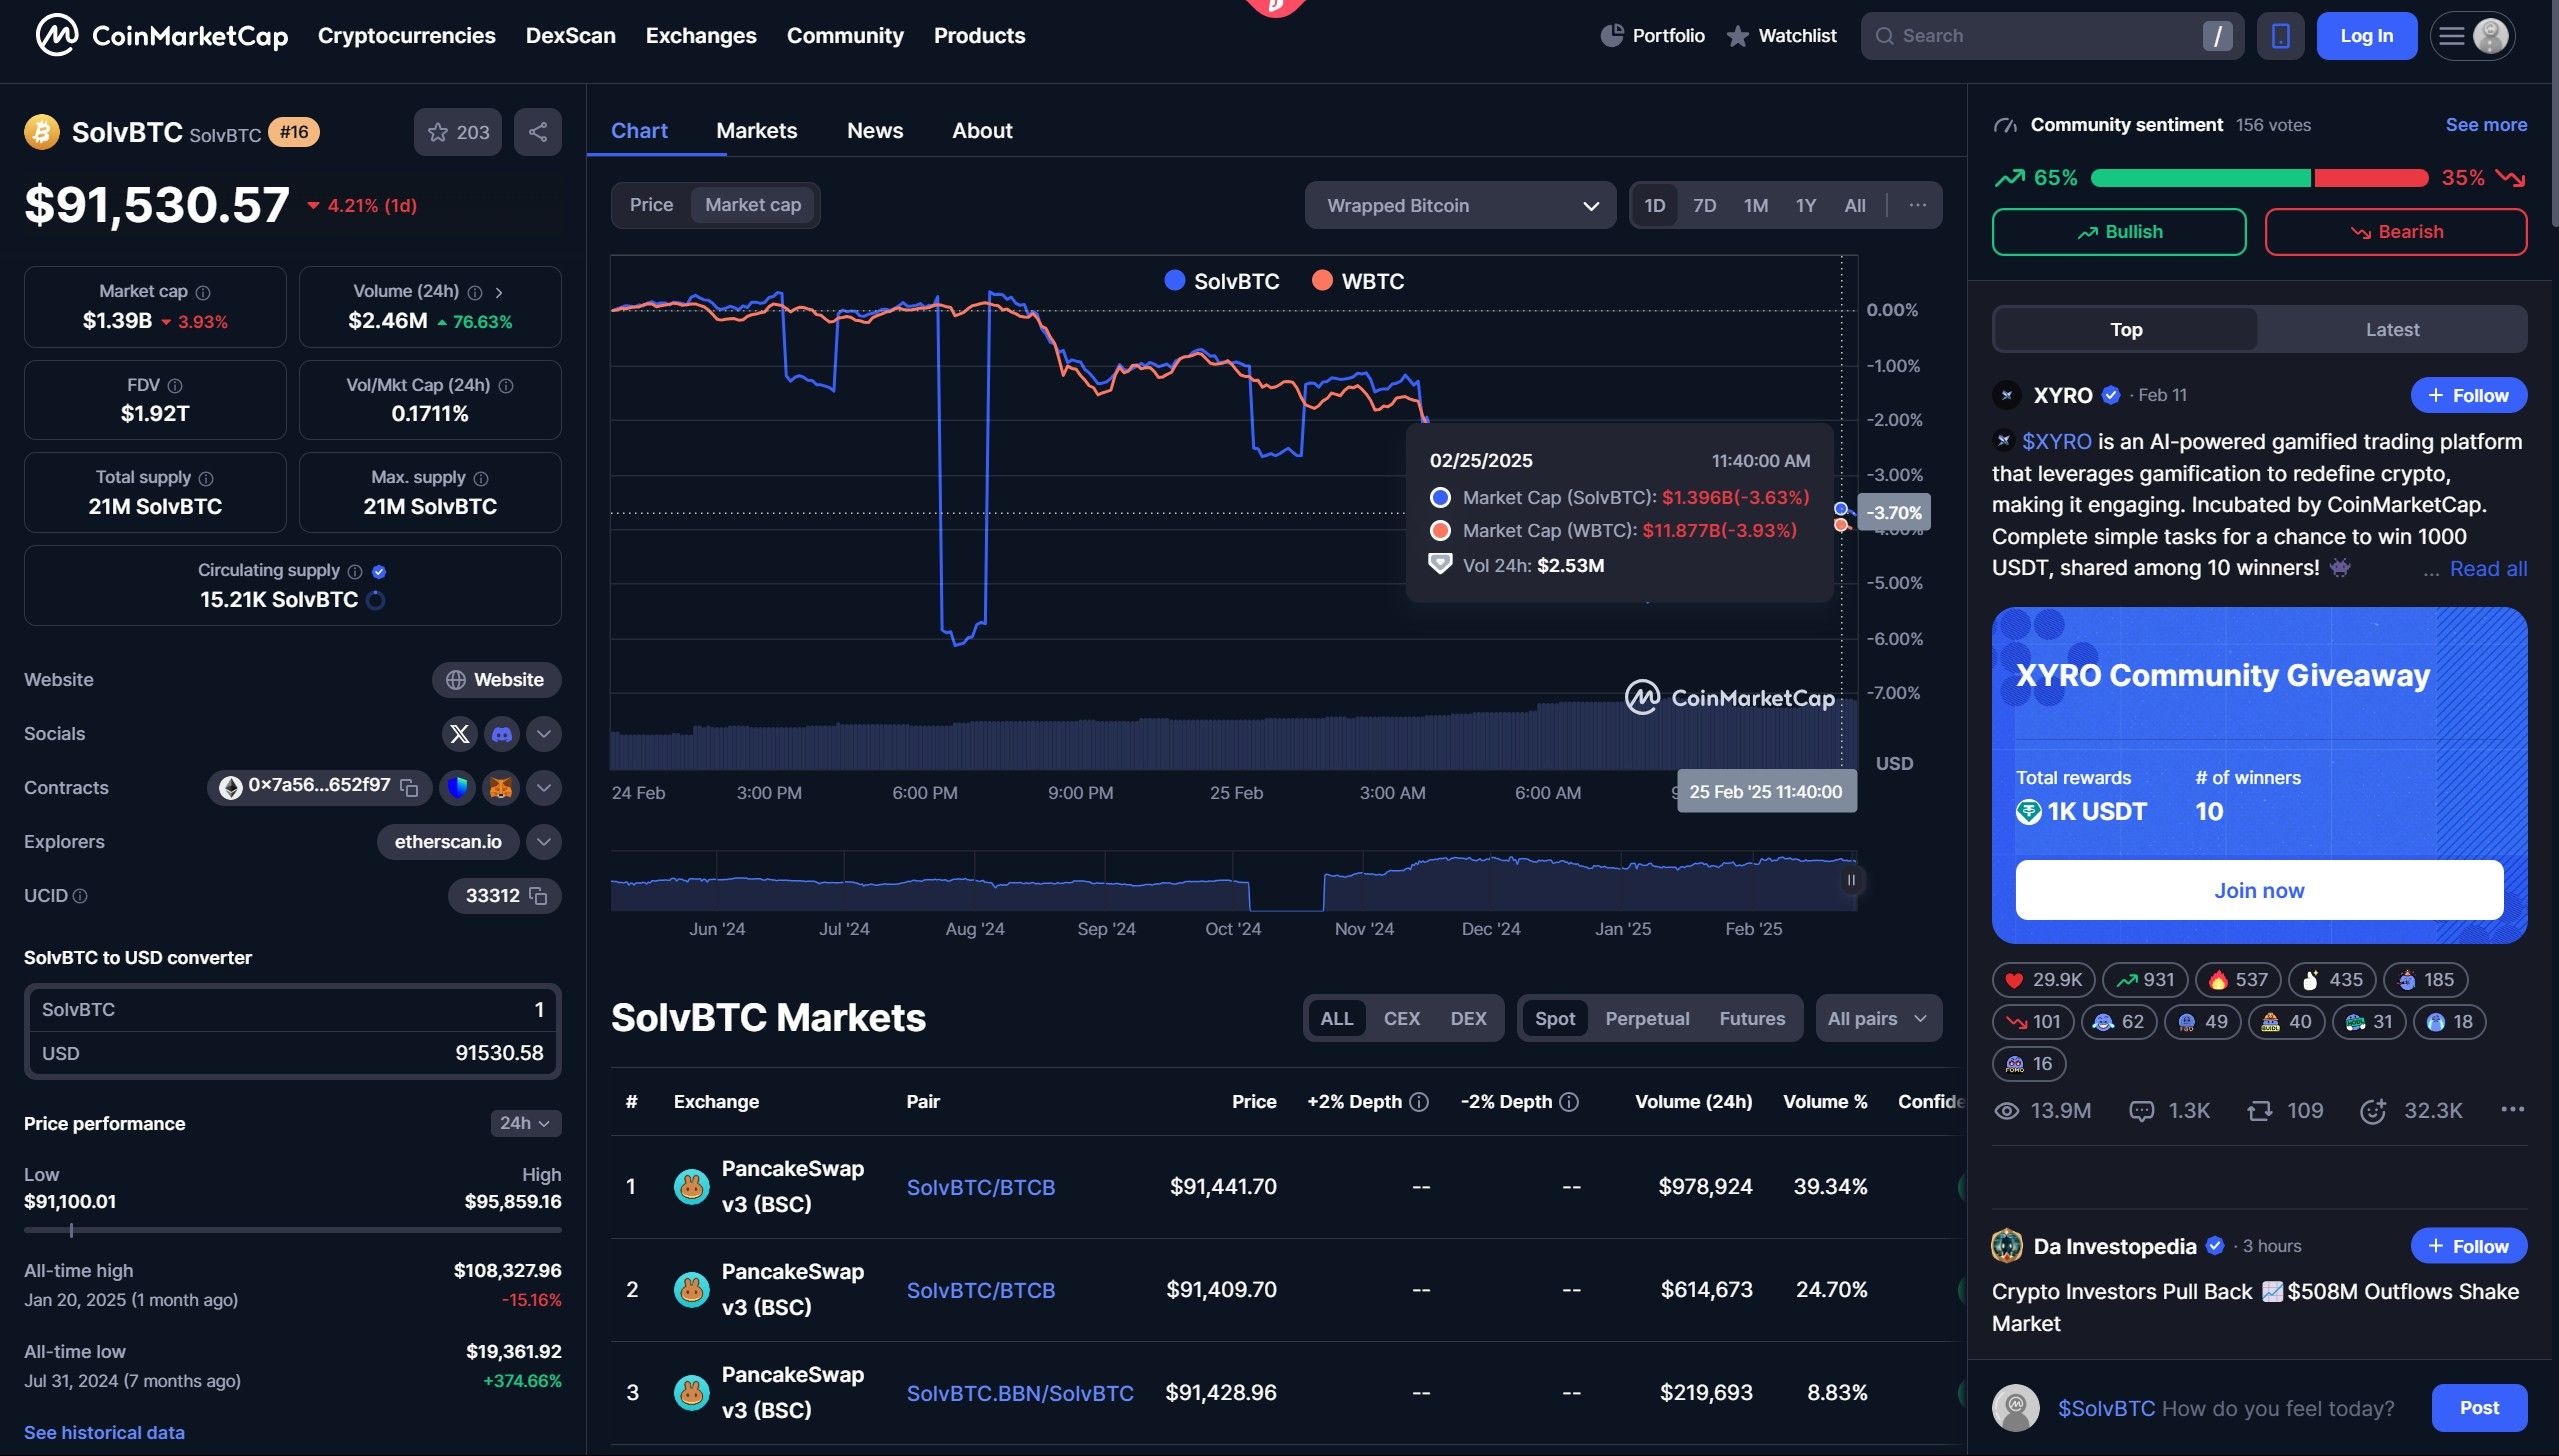Expand the Explorers chevron
Viewport: 2559px width, 1456px height.
point(543,841)
